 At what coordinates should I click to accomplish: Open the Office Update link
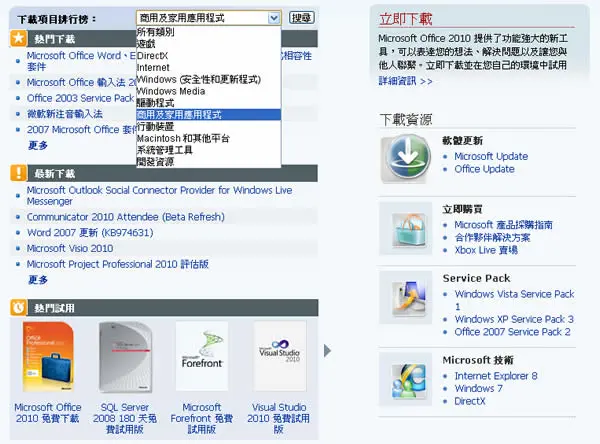(484, 169)
